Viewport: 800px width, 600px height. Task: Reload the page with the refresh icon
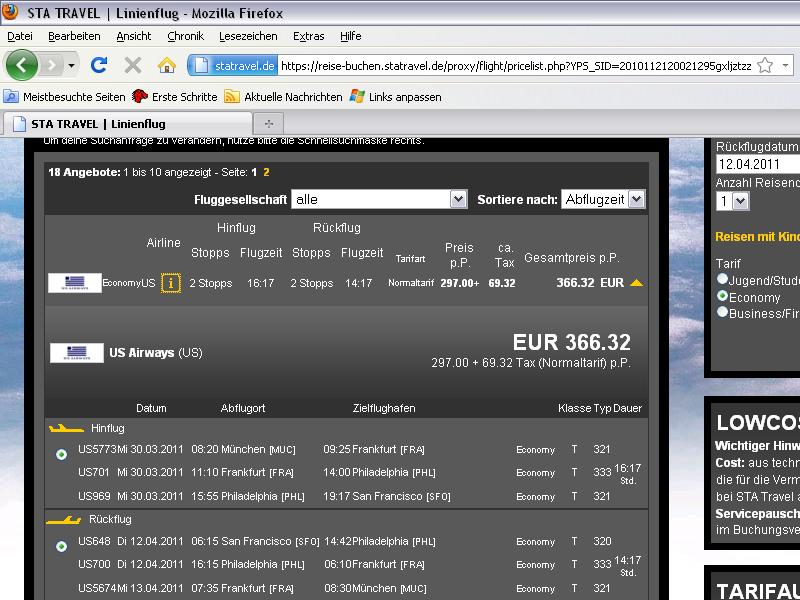99,65
